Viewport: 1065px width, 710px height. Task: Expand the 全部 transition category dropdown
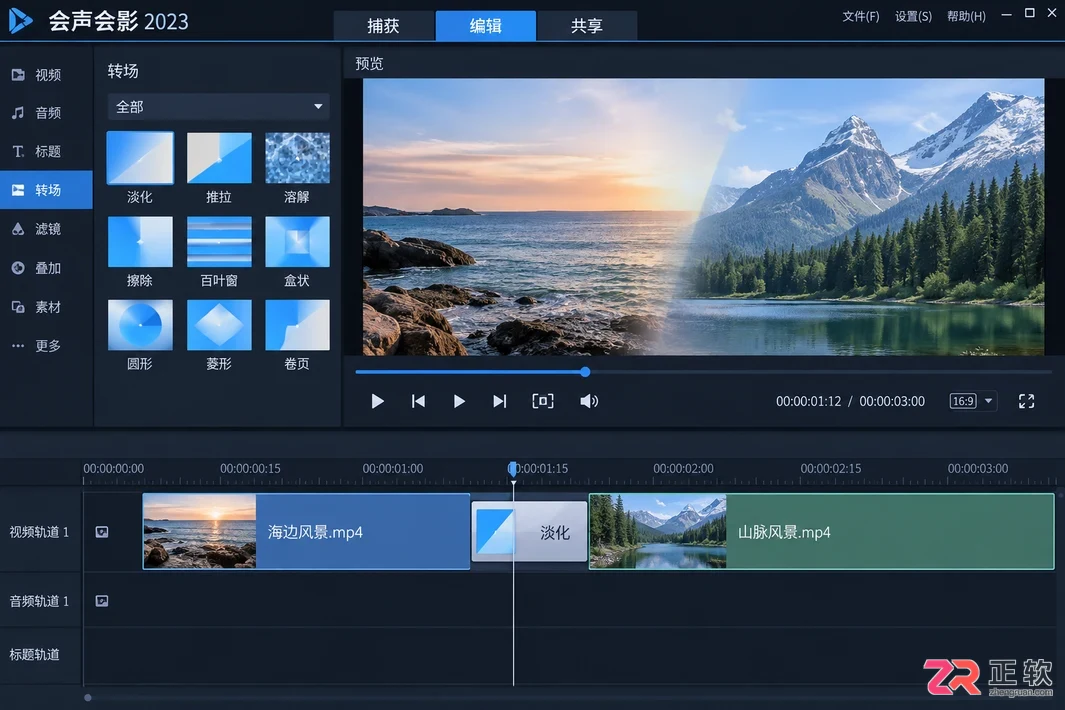[219, 107]
